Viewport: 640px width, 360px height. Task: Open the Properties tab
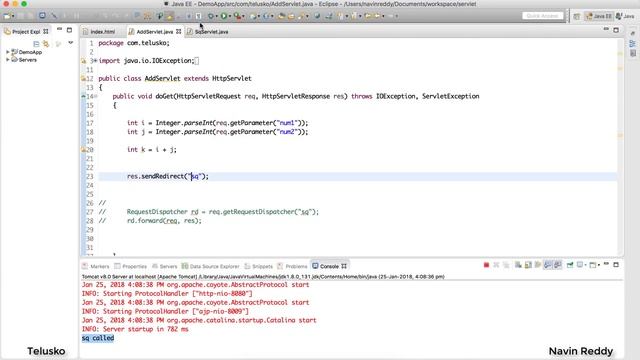[134, 266]
